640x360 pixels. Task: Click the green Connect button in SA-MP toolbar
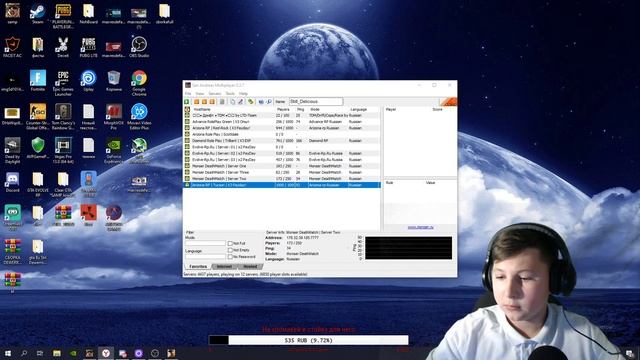(187, 102)
